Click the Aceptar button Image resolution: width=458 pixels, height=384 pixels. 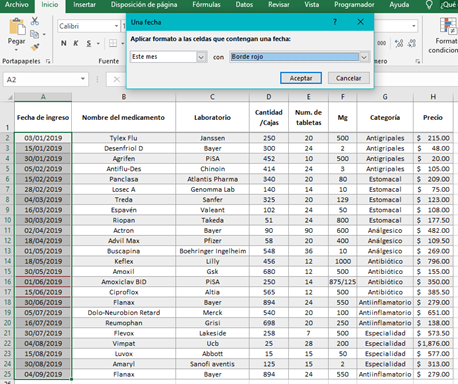coord(301,78)
